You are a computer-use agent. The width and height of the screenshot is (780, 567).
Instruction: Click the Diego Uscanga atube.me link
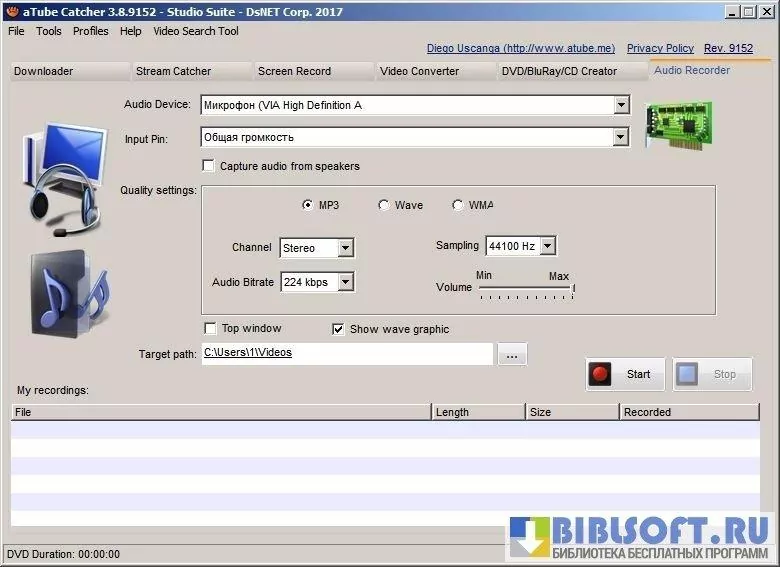pos(520,48)
